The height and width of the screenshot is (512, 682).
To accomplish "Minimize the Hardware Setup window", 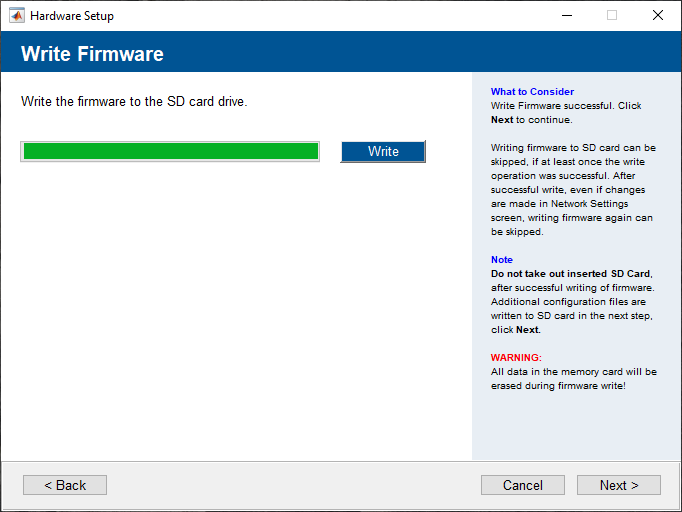I will [566, 16].
